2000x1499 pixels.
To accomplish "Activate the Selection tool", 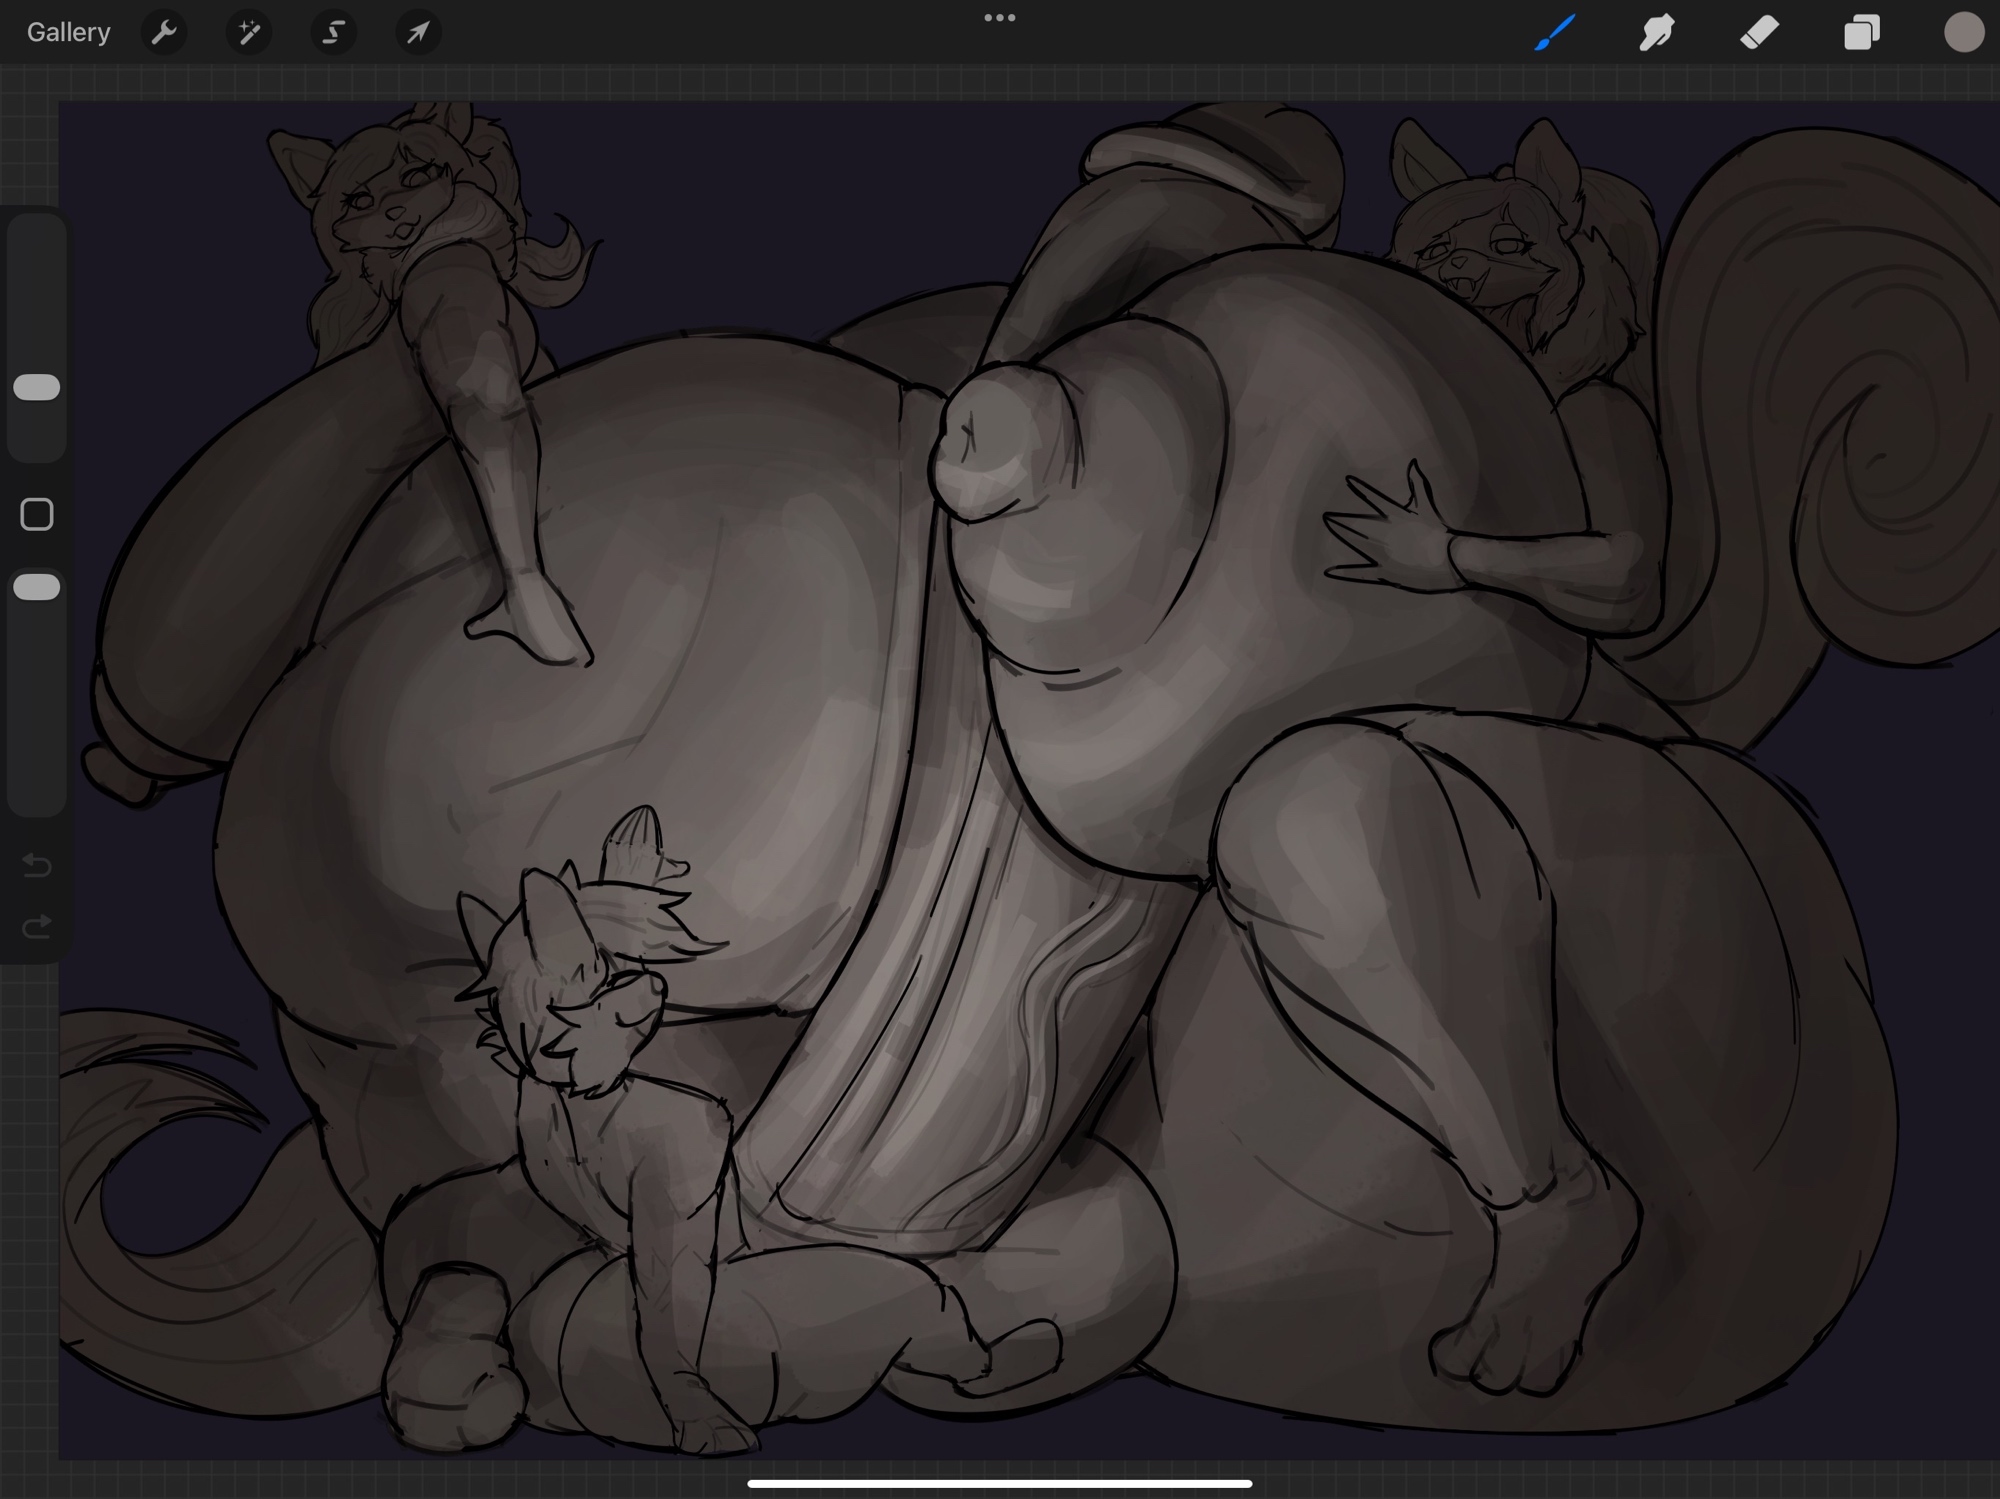I will (x=333, y=33).
